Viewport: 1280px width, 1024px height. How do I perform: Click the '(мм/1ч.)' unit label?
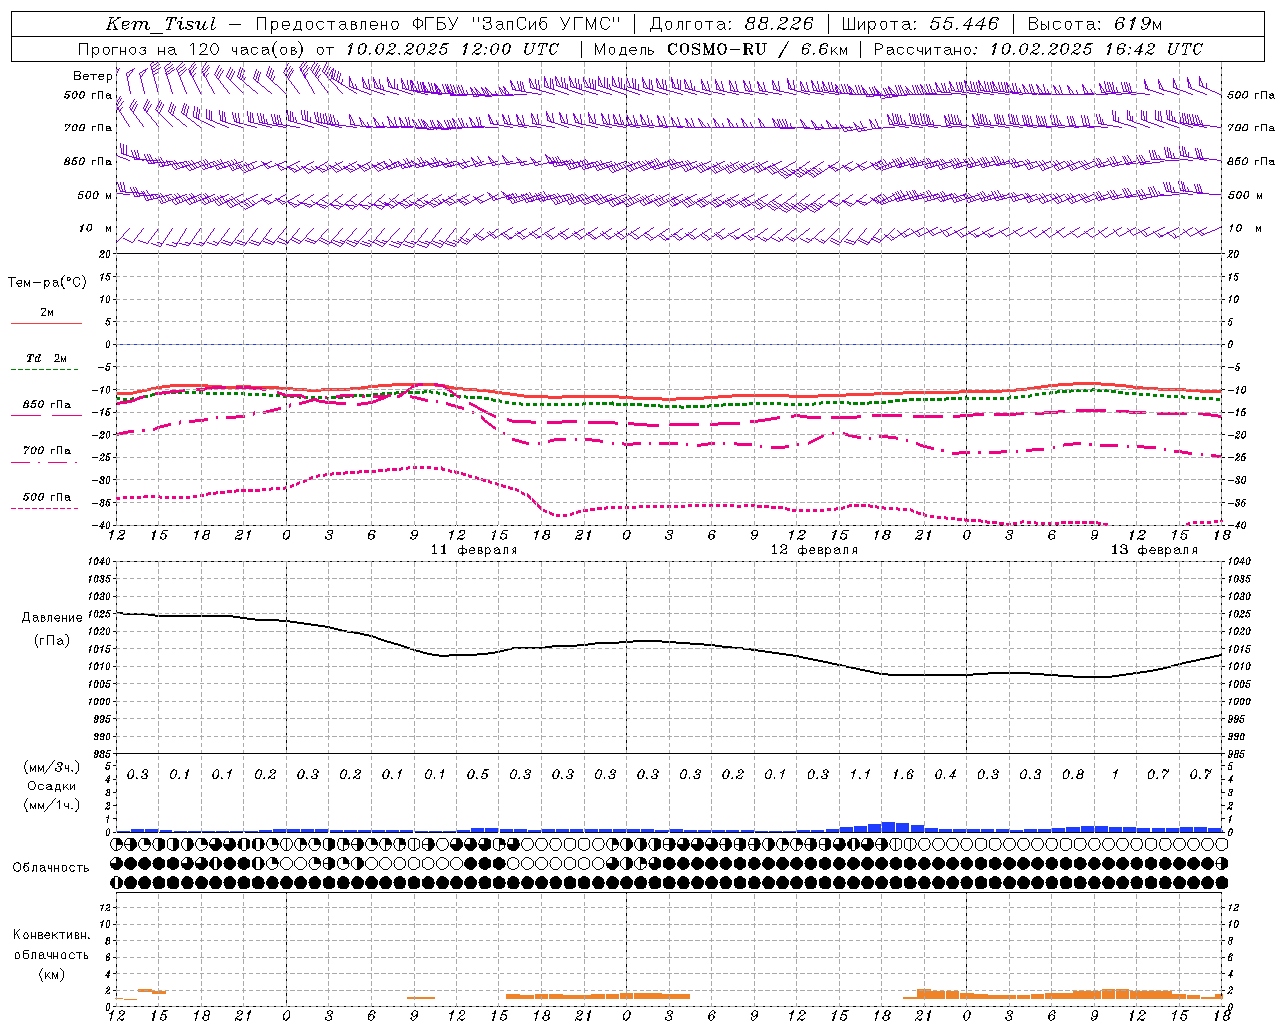[x=52, y=805]
